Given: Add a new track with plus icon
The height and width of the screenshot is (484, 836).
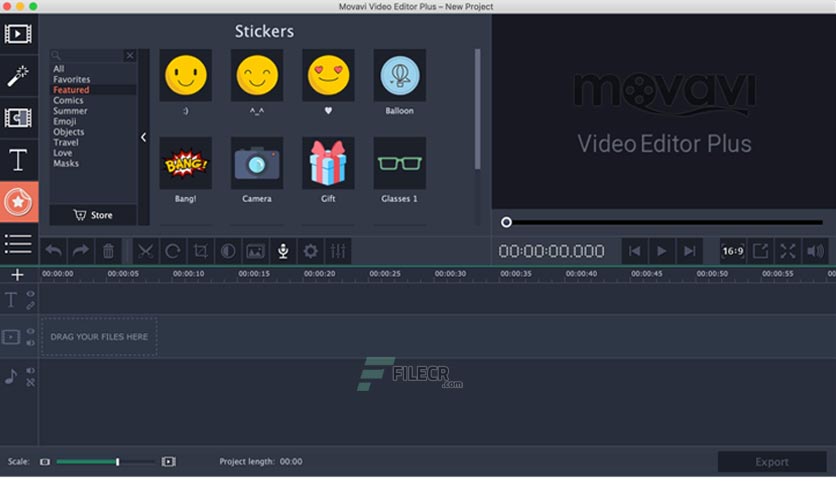Looking at the screenshot, I should (17, 275).
